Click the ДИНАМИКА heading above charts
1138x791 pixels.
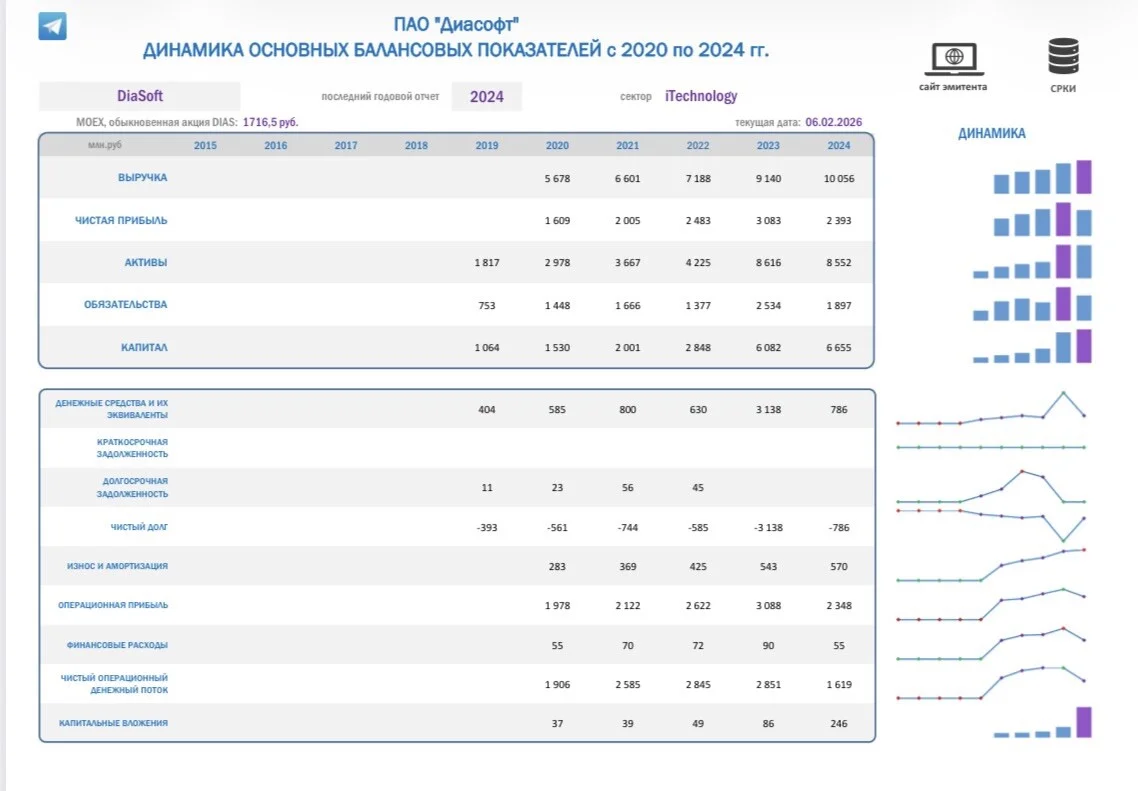[991, 134]
